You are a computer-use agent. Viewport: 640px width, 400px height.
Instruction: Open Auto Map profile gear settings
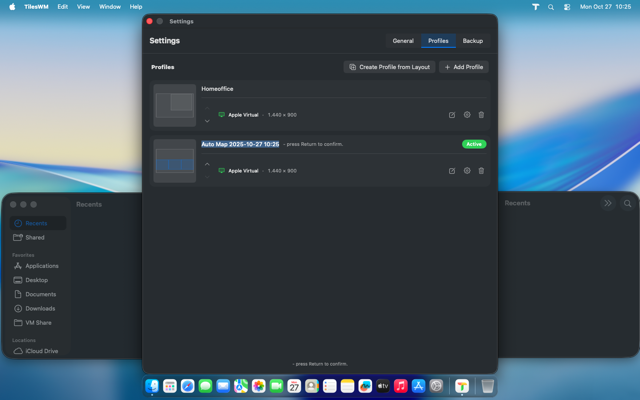467,171
